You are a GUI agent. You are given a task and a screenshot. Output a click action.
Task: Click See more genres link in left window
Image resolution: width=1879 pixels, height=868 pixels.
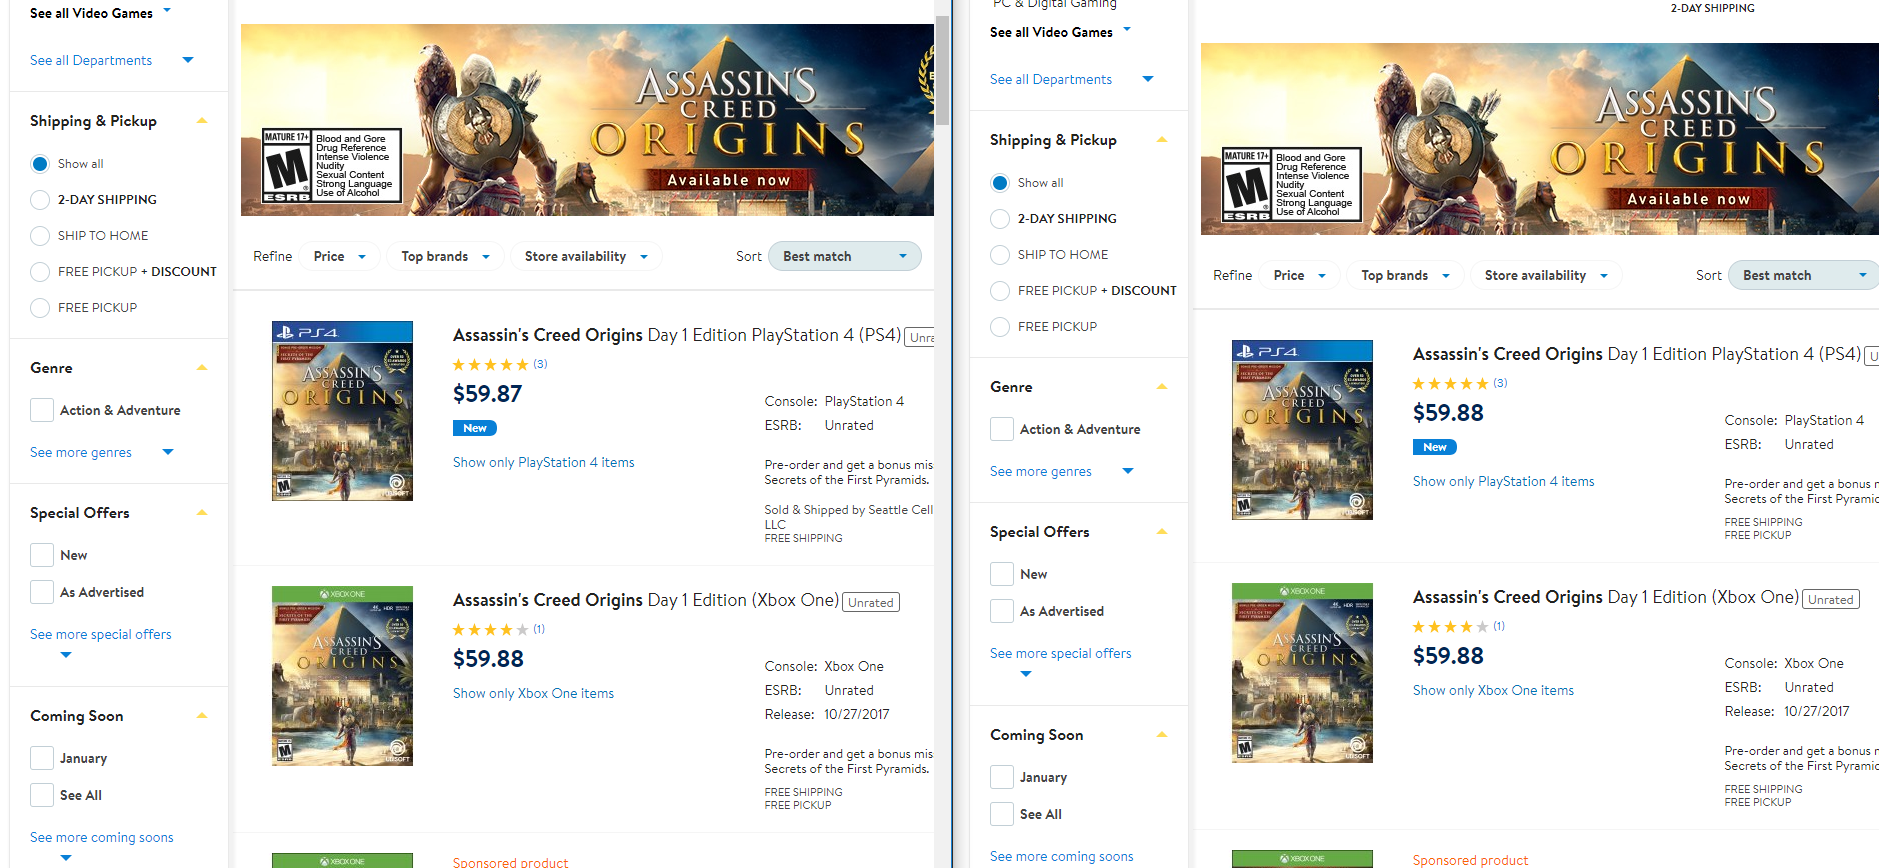pyautogui.click(x=81, y=453)
